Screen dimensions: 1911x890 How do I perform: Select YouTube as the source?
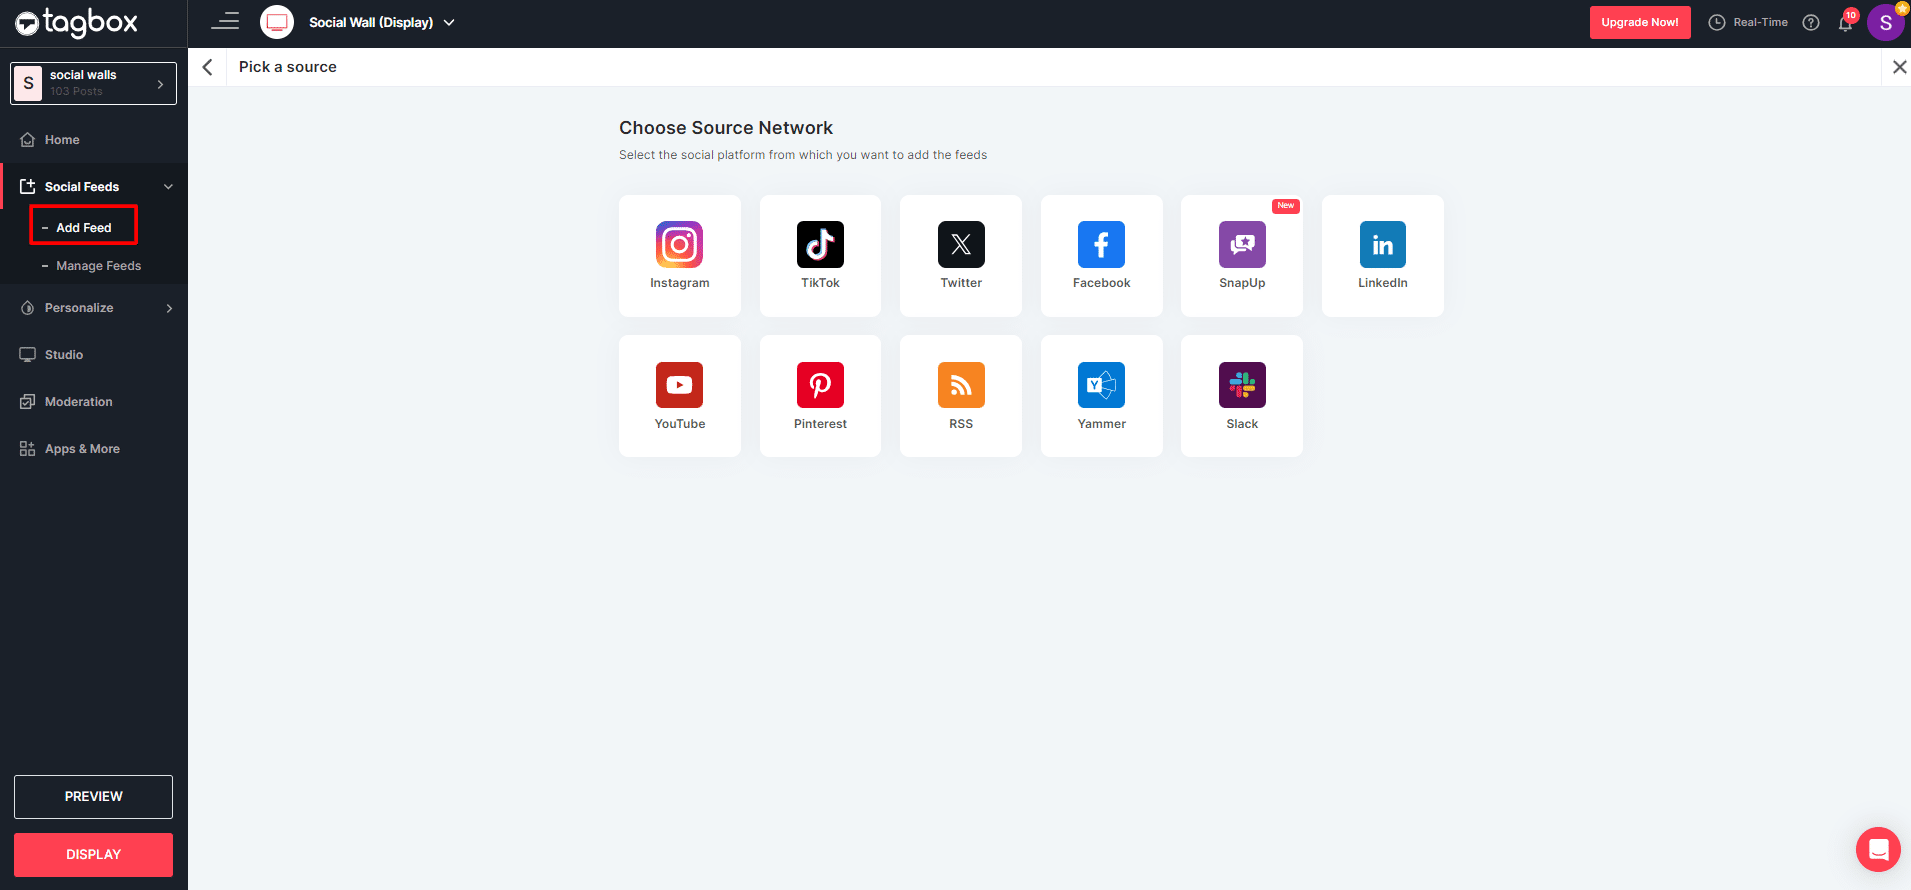(679, 396)
